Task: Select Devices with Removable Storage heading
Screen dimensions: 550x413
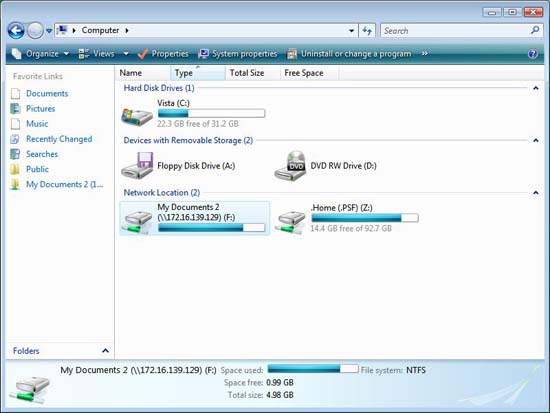Action: 188,140
